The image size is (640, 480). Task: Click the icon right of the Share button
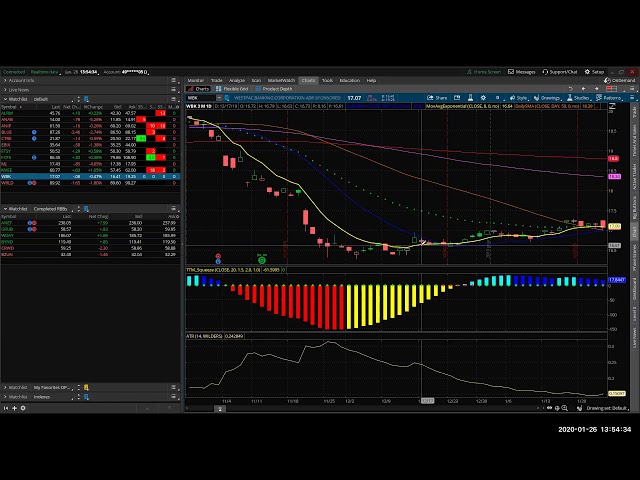pos(457,98)
